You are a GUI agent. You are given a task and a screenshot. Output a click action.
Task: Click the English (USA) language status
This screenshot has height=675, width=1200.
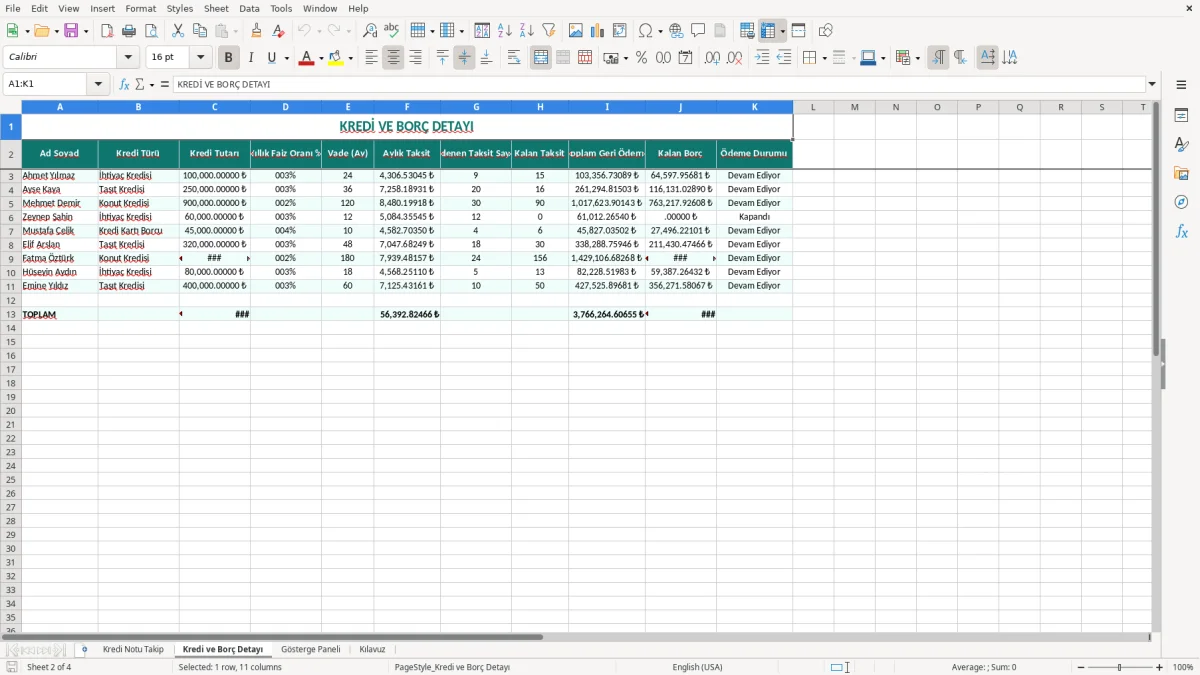click(697, 667)
